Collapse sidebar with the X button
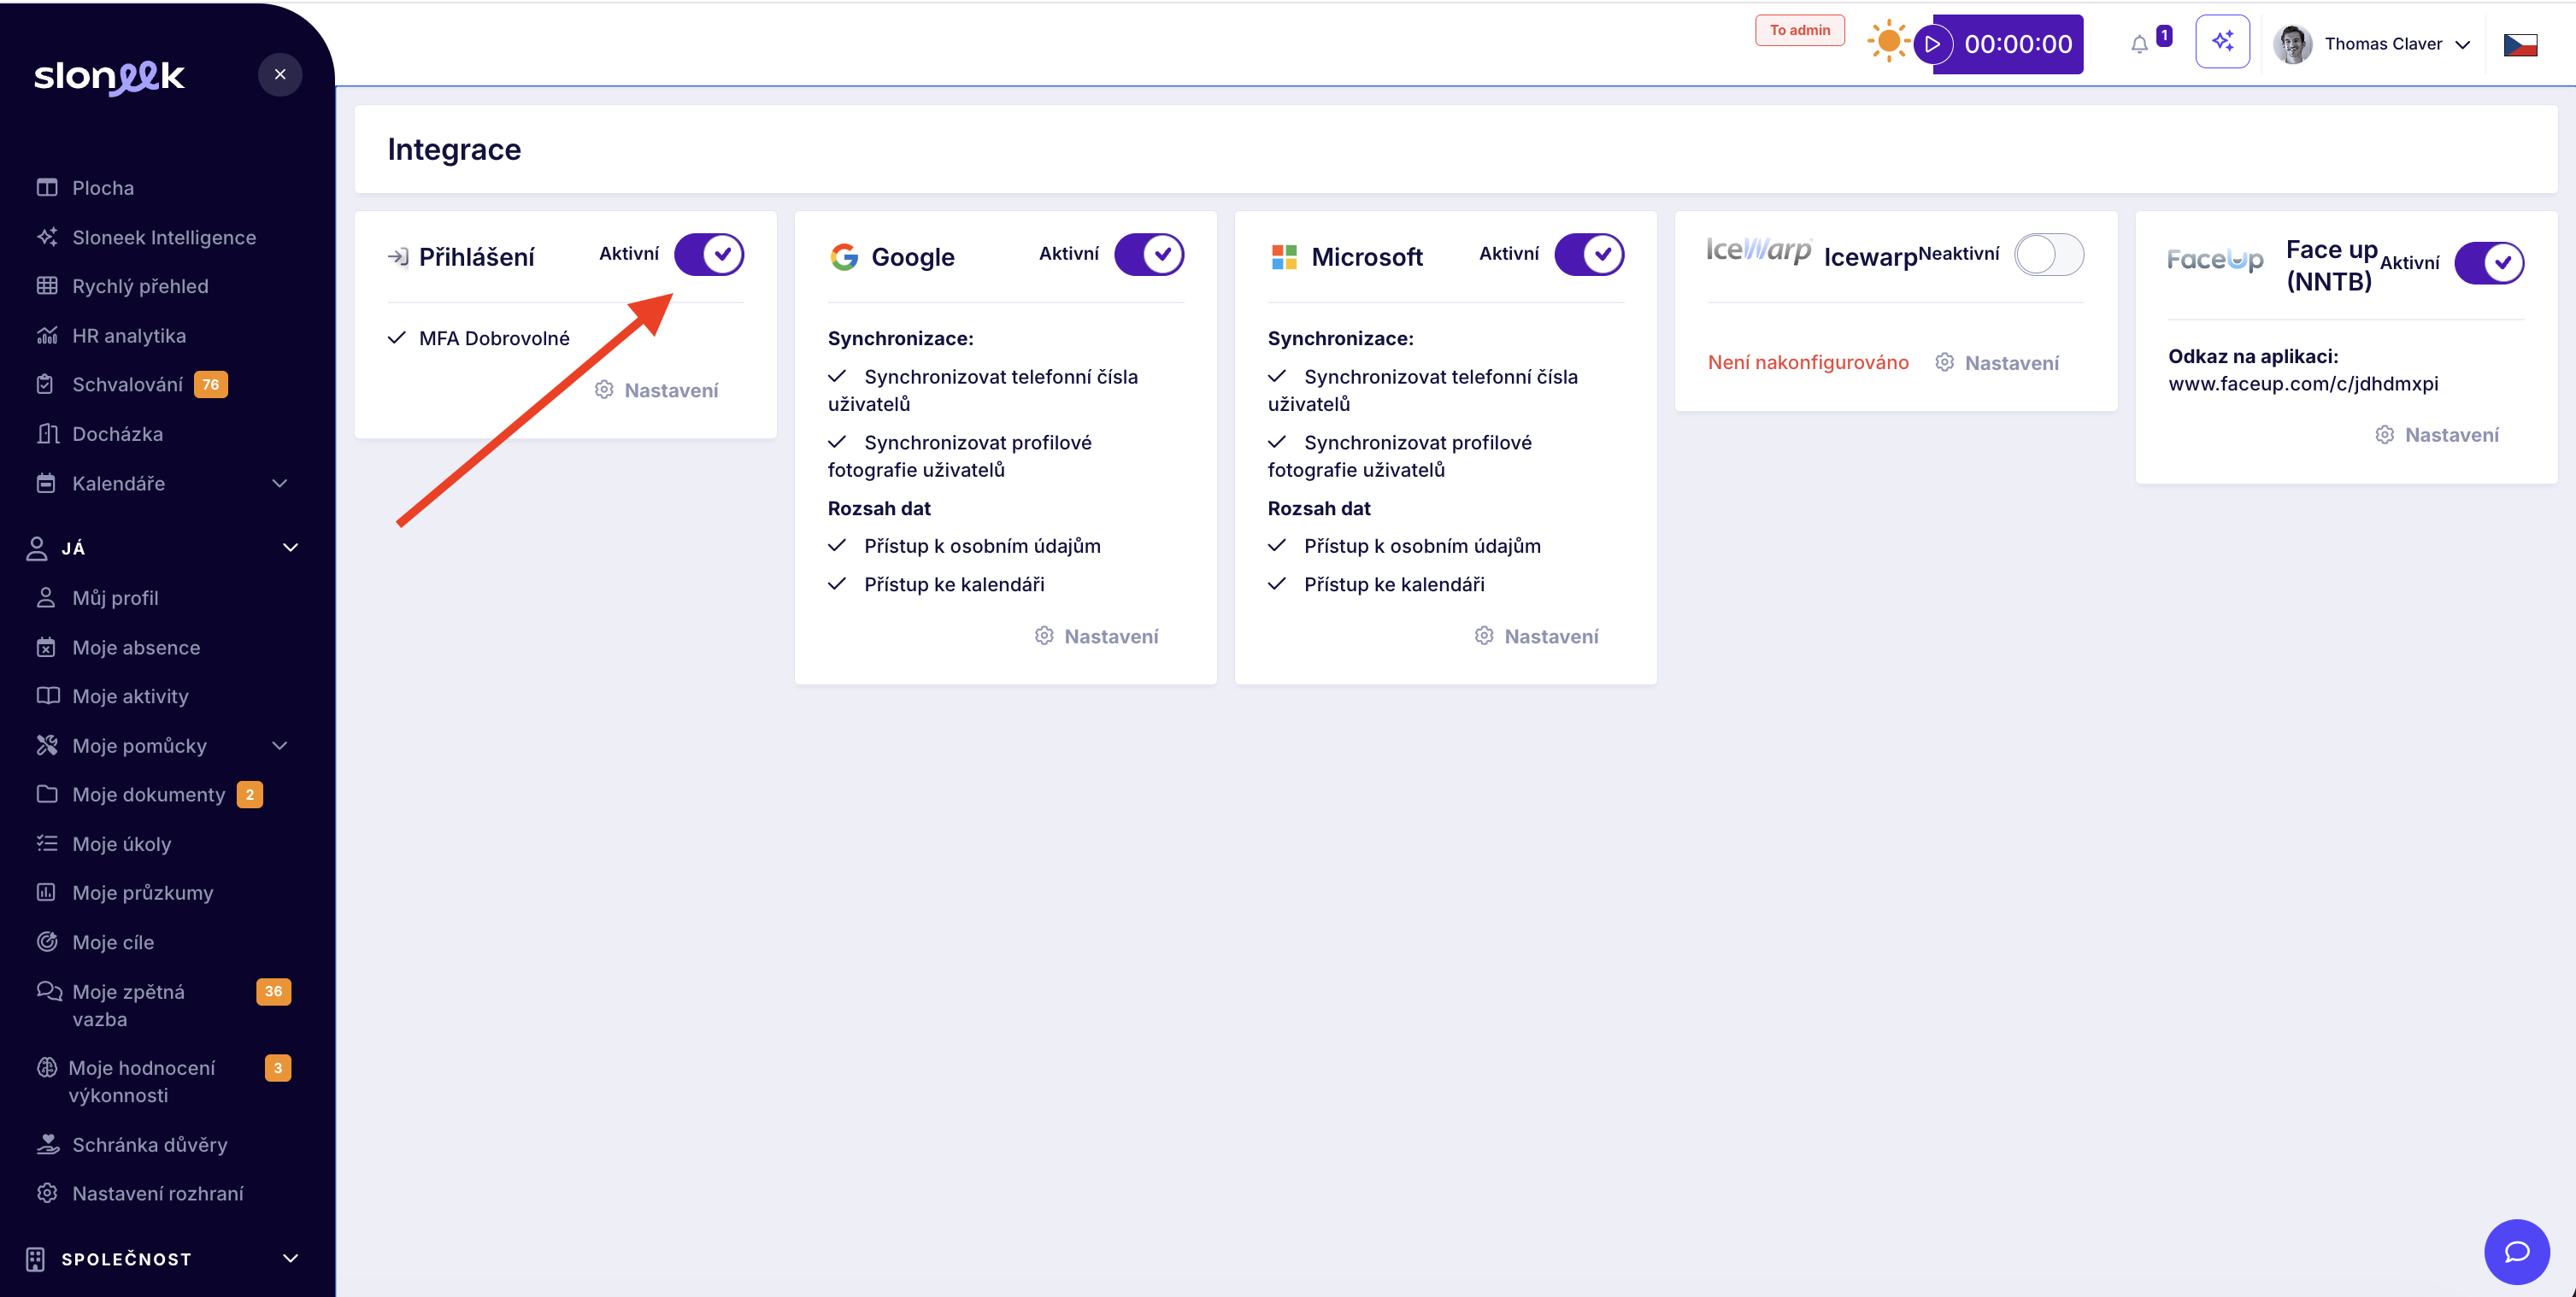The width and height of the screenshot is (2576, 1297). click(x=280, y=74)
